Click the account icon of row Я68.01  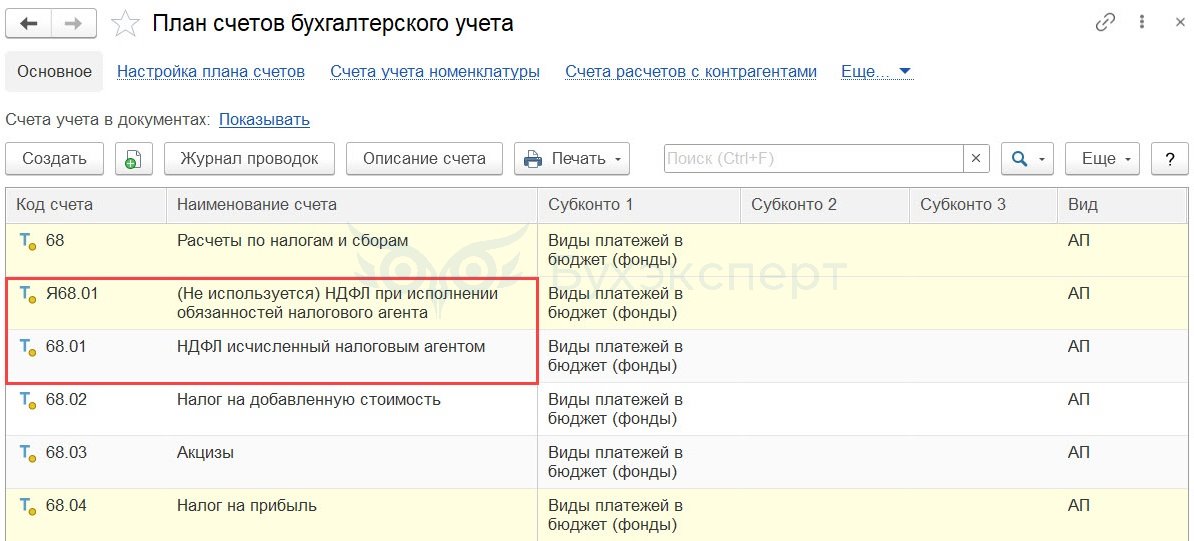coord(27,294)
